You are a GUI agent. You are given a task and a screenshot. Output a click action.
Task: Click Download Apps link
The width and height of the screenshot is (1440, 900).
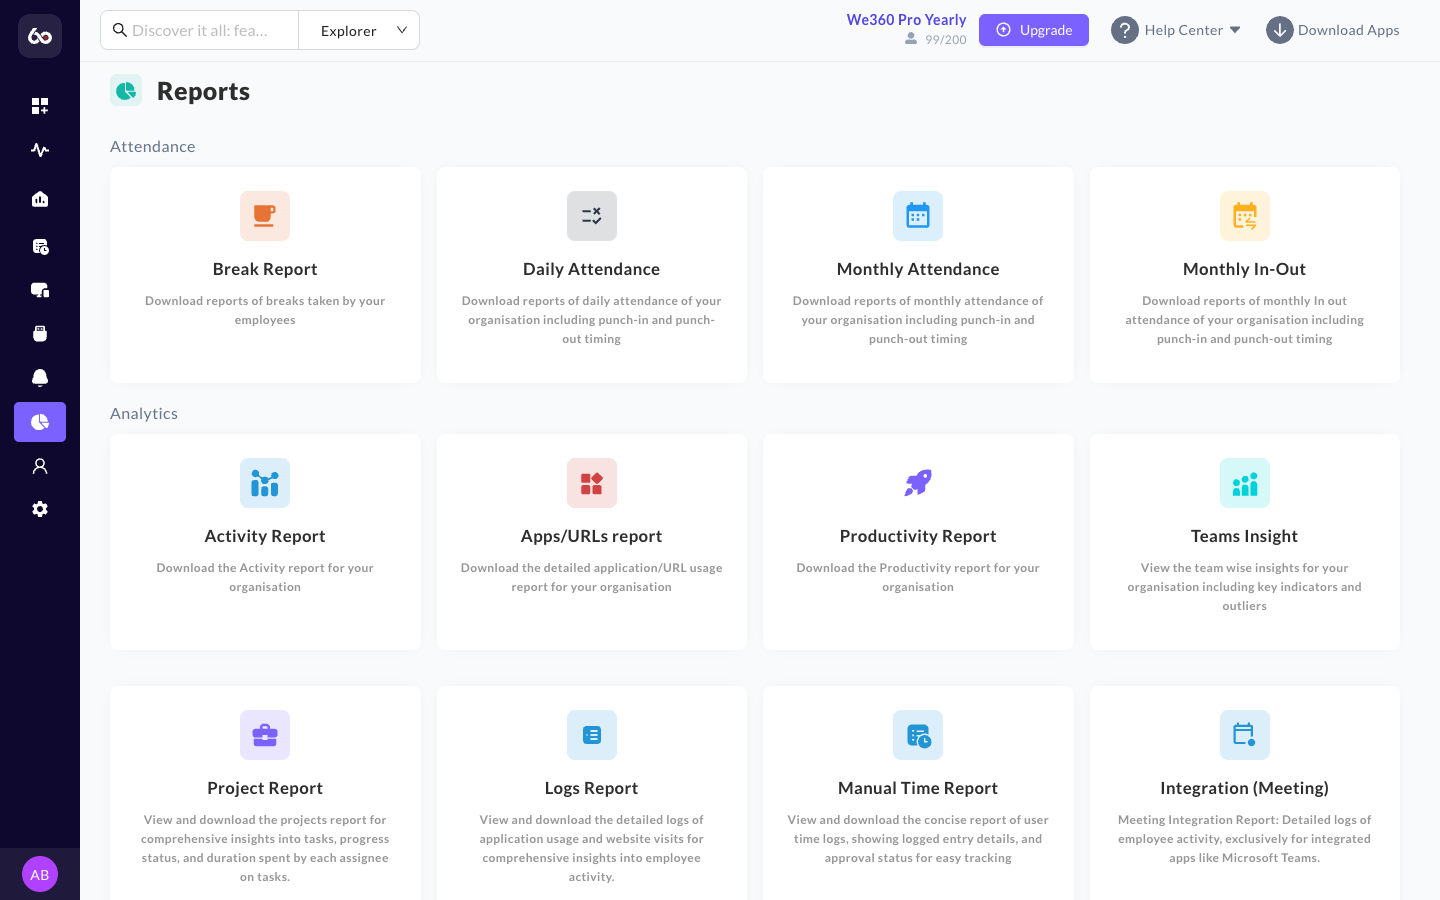click(1348, 30)
